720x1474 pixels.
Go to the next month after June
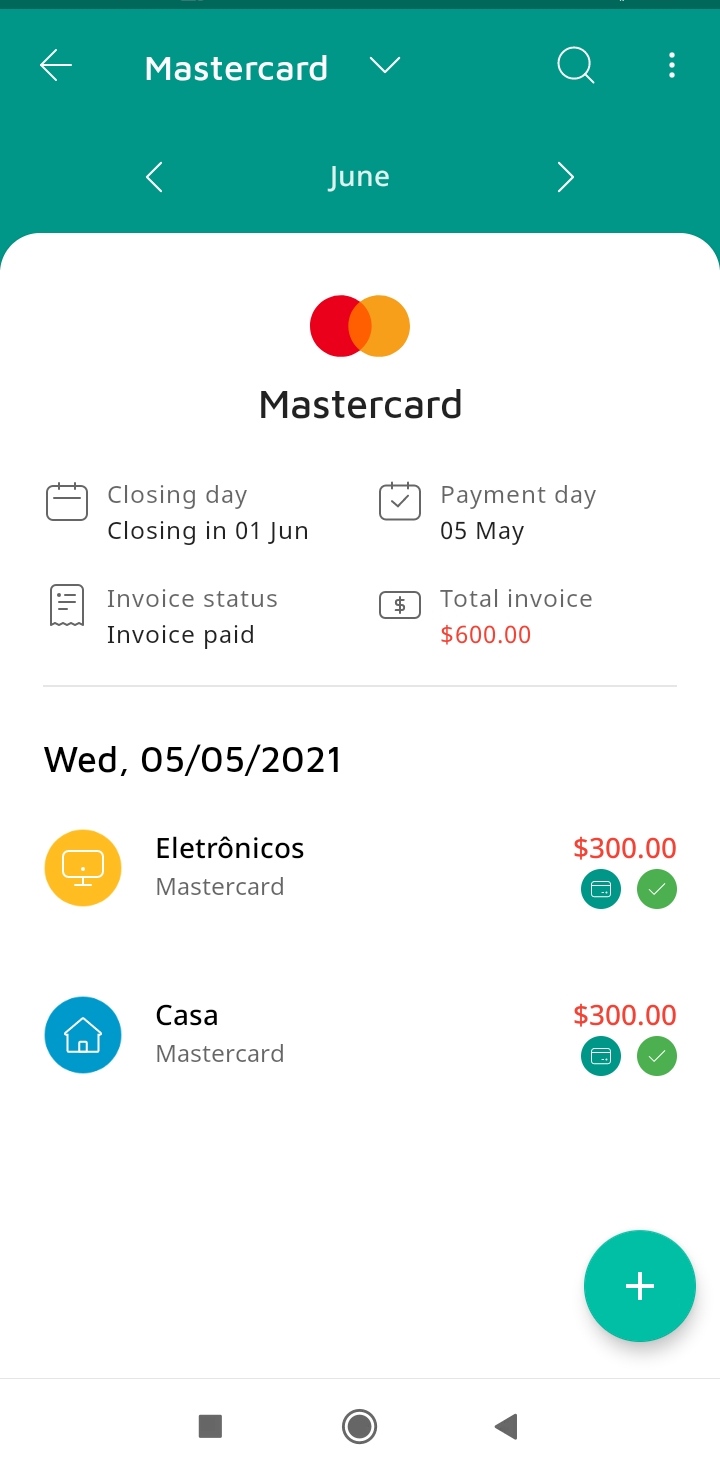tap(566, 178)
